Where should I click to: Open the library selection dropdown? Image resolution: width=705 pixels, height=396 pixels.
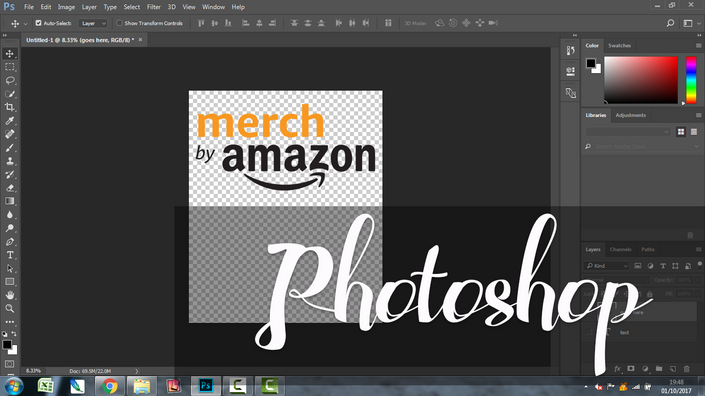[x=628, y=132]
